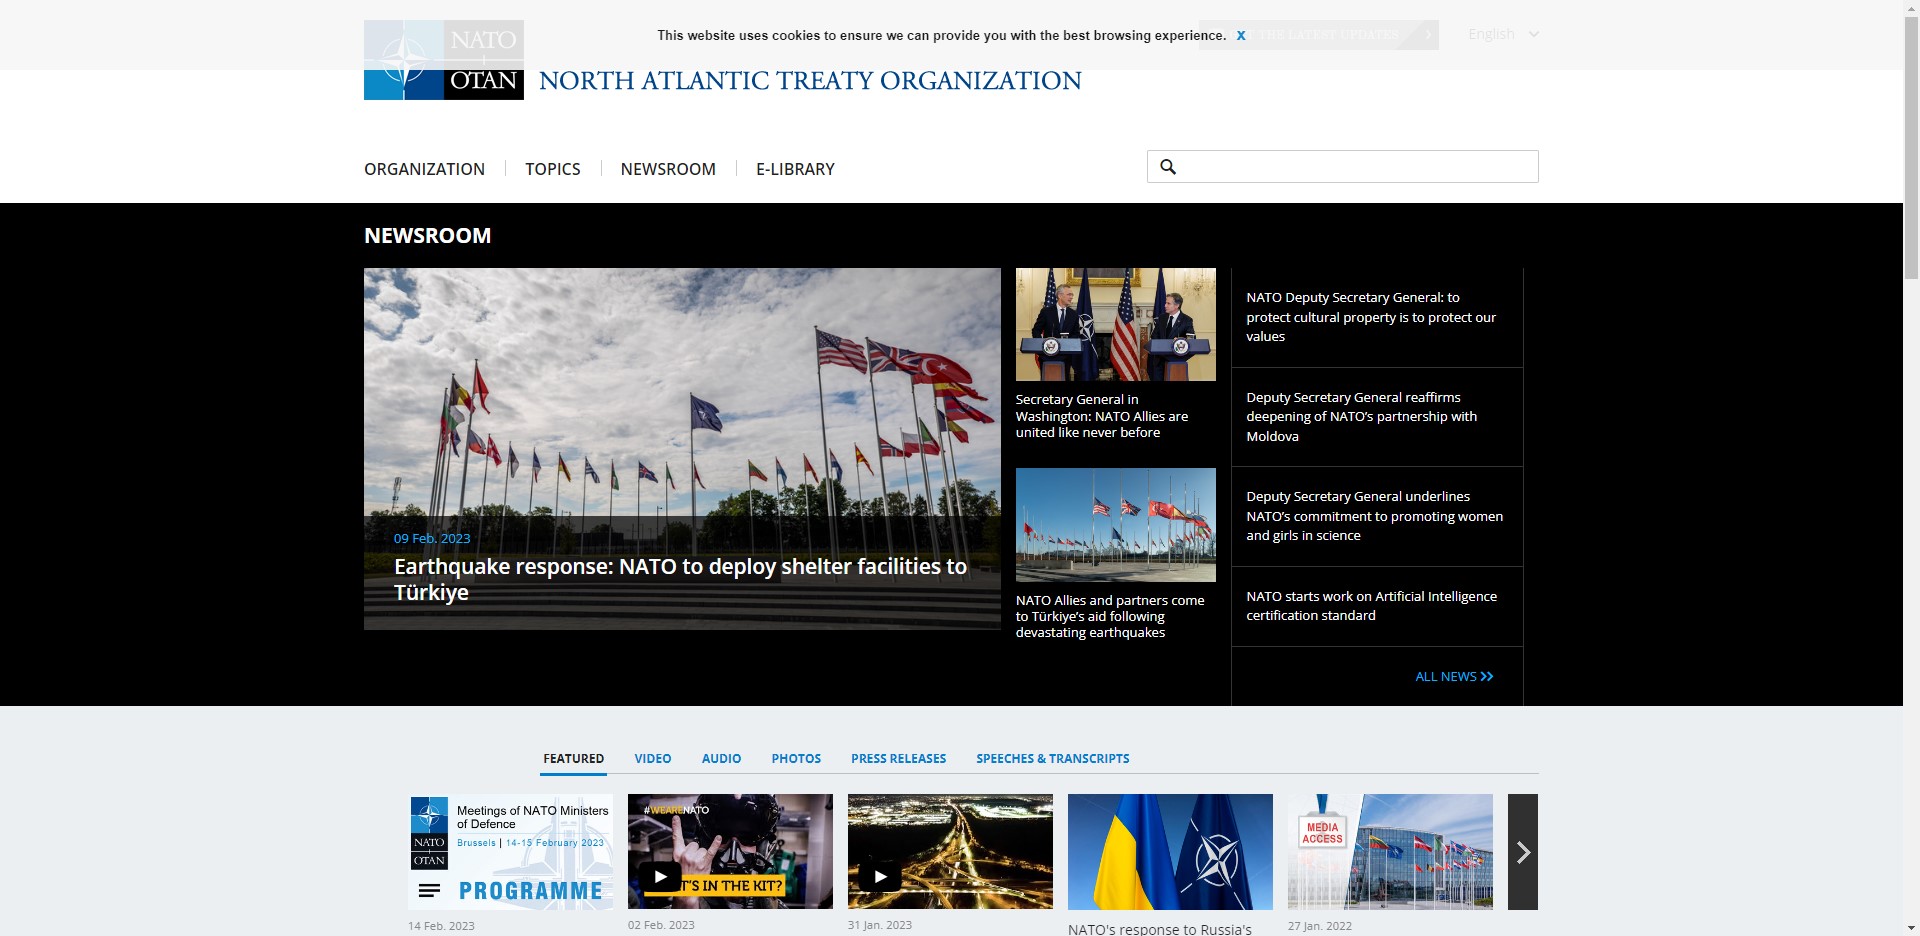Focus the site search input field

[x=1342, y=167]
